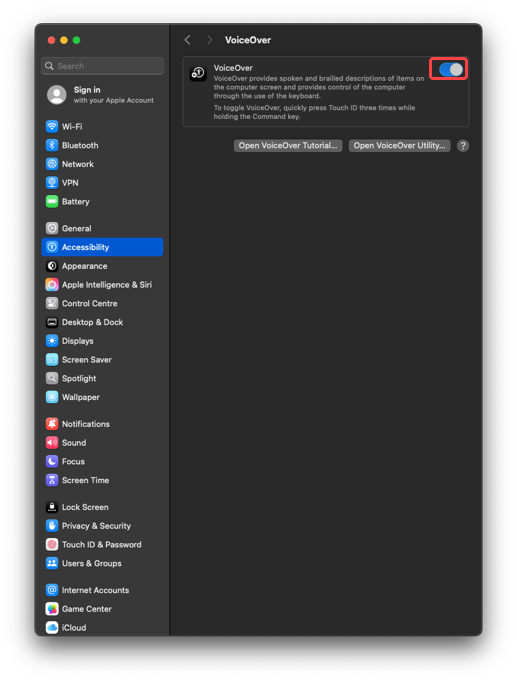Open Users & Groups settings
517x682 pixels.
click(102, 563)
